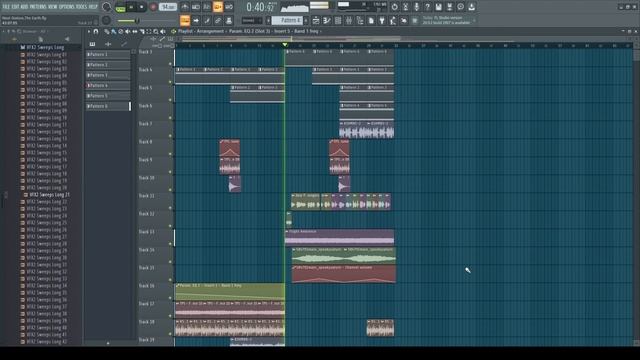The height and width of the screenshot is (360, 640).
Task: Open the FILE menu
Action: click(6, 7)
